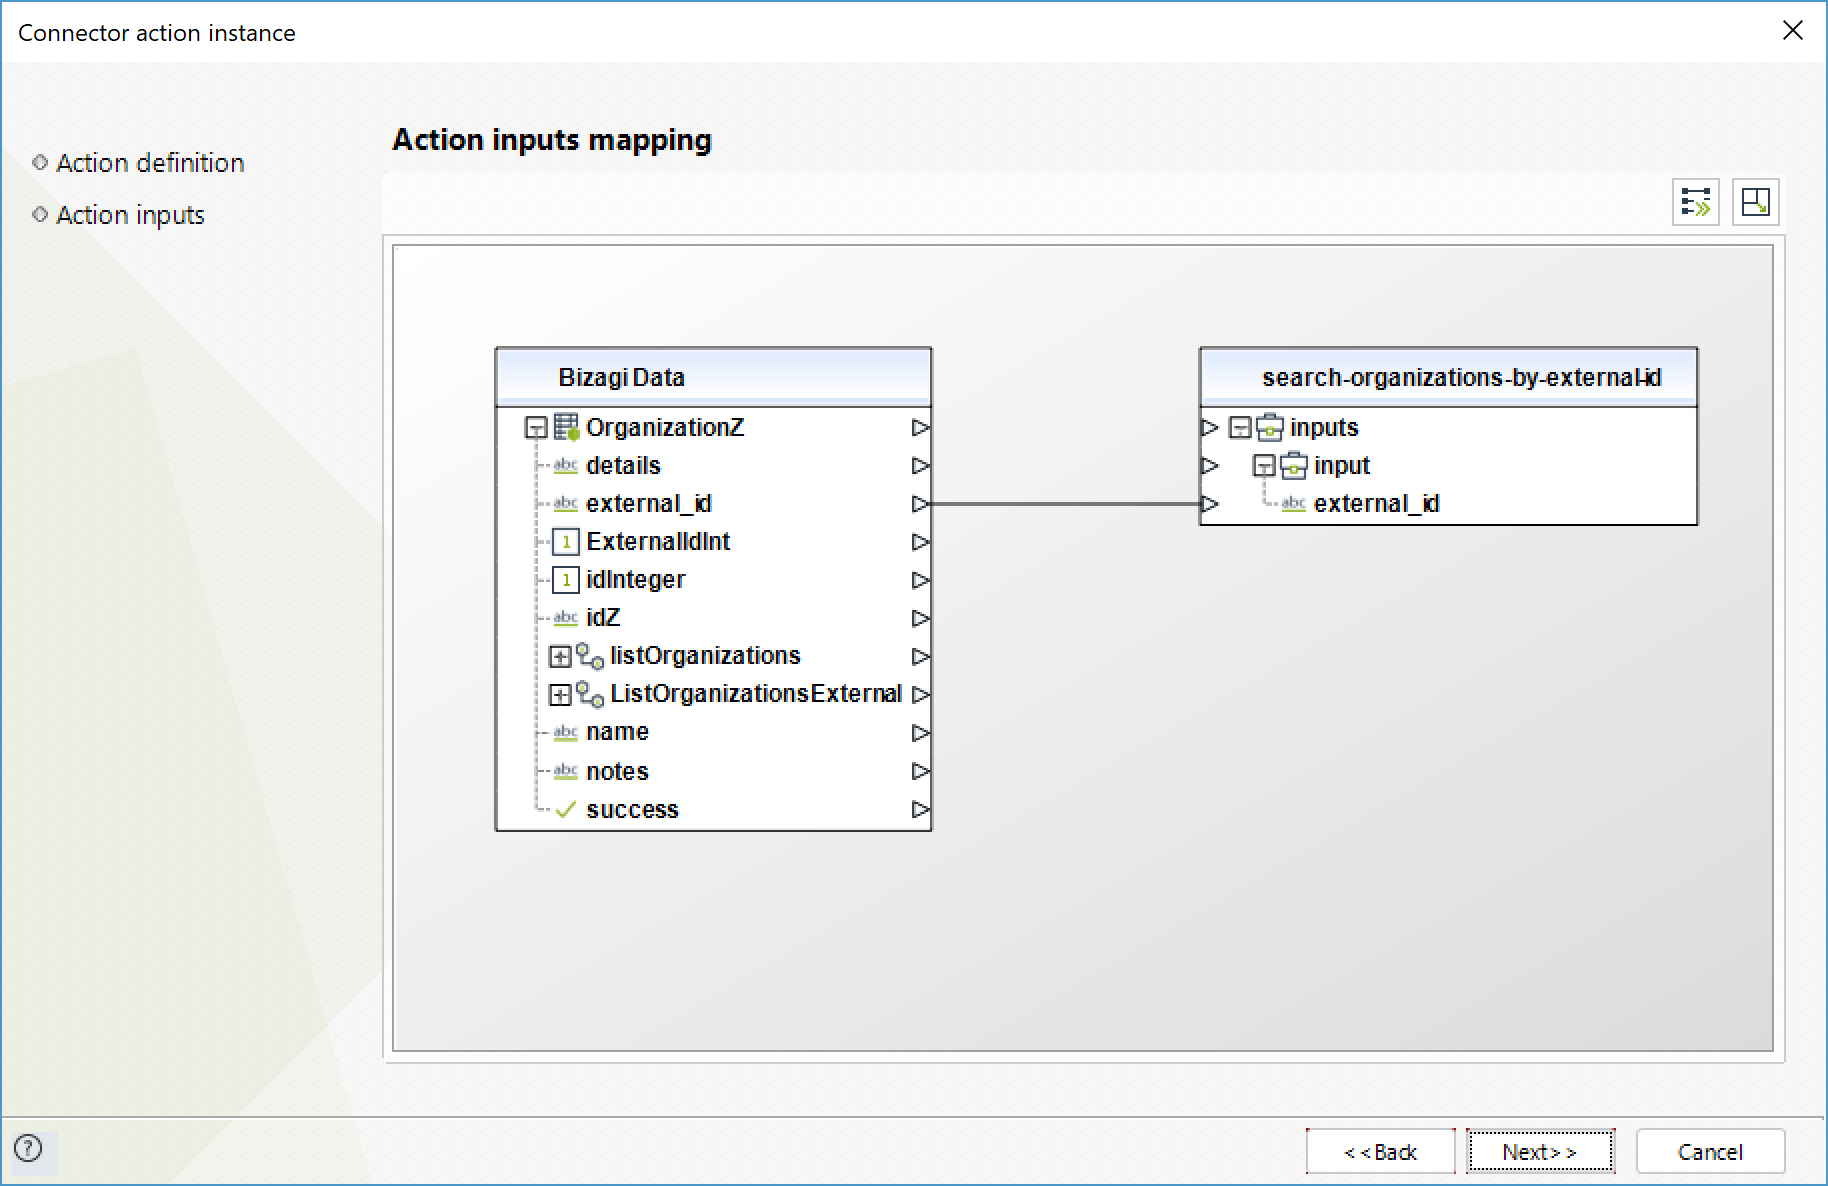Click the <<Back button
Viewport: 1828px width, 1186px height.
(1380, 1152)
